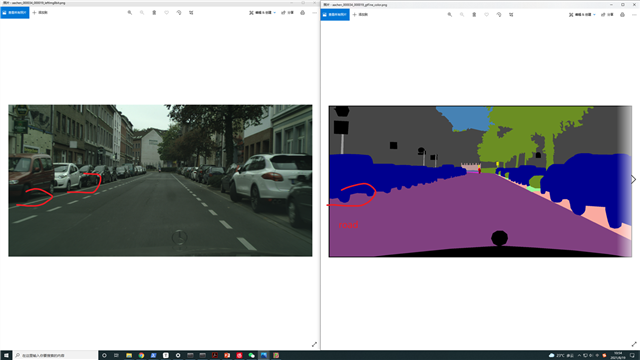Open notification center on taskbar
The image size is (640, 360).
633,355
